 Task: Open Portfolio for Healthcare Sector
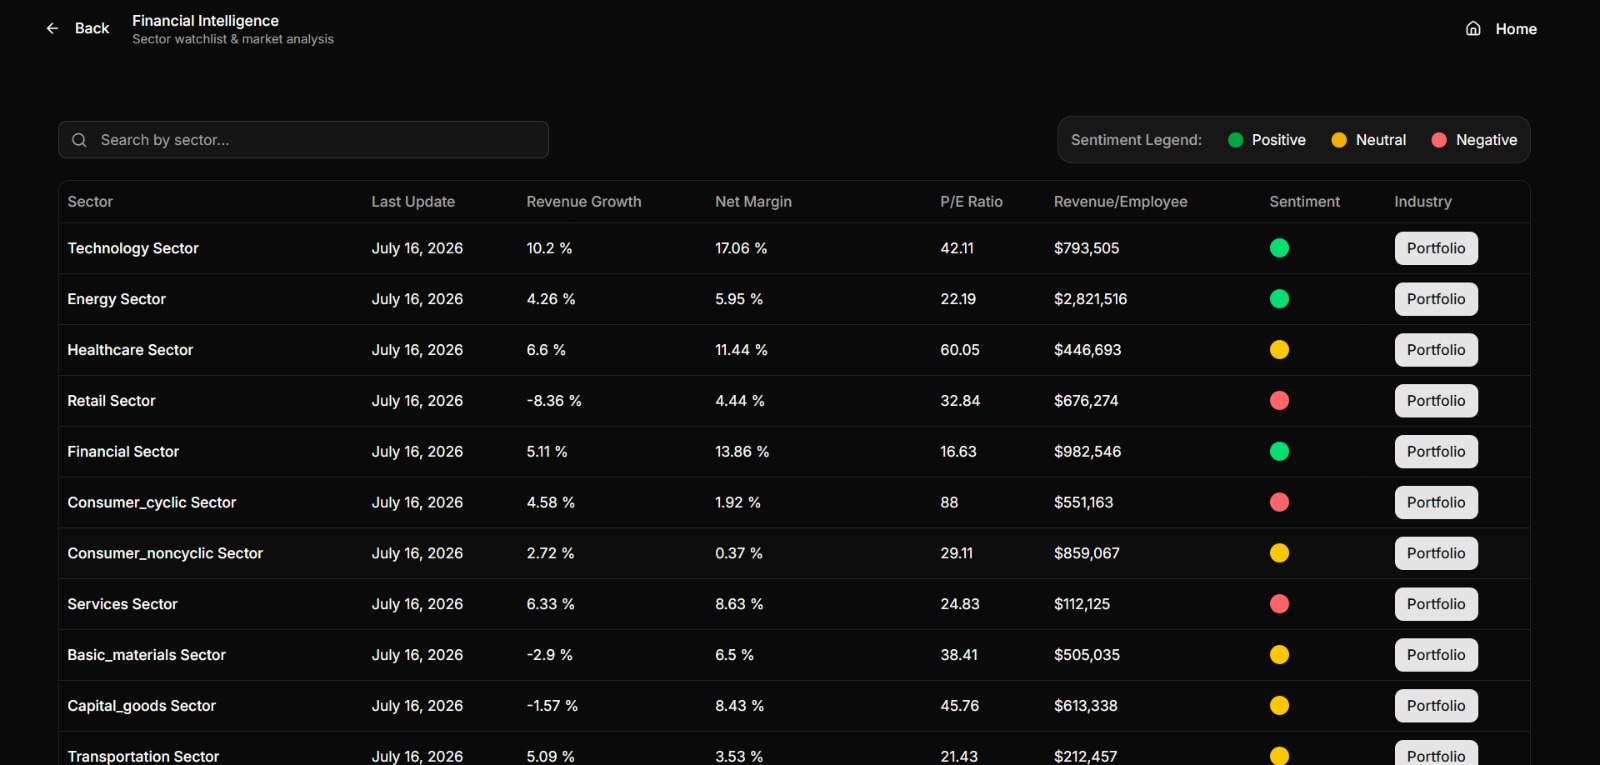click(1436, 350)
